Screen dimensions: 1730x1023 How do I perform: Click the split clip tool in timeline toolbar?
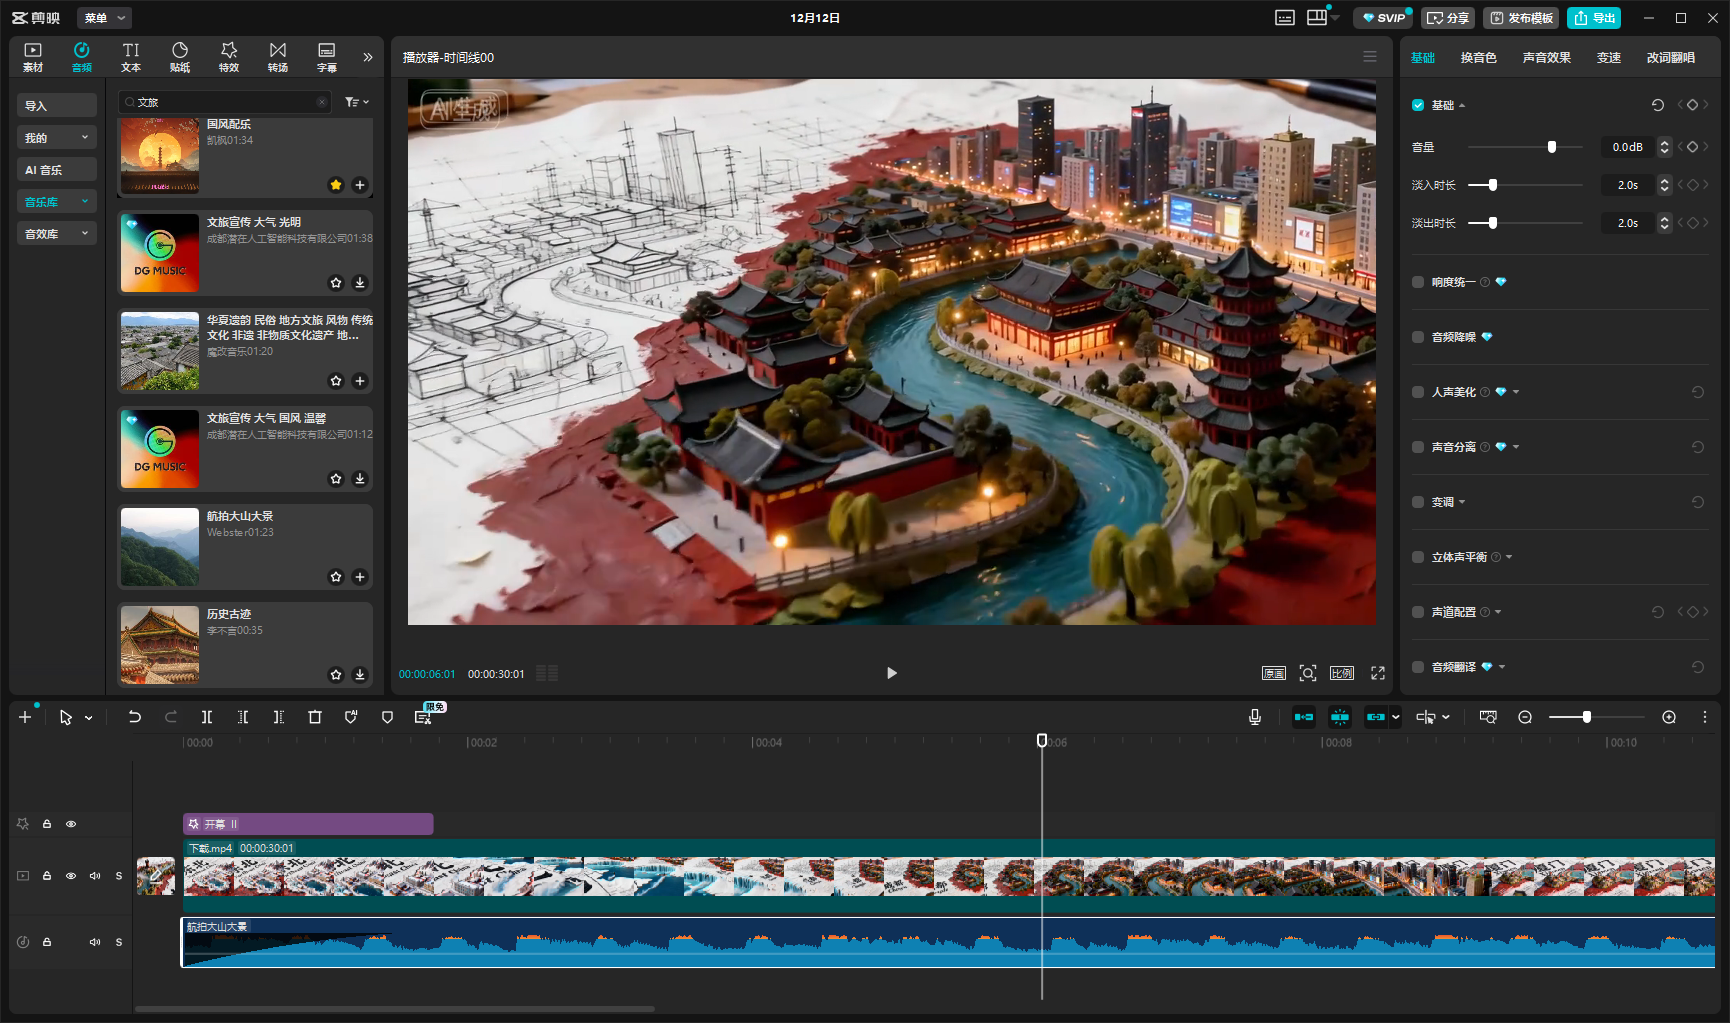tap(207, 717)
